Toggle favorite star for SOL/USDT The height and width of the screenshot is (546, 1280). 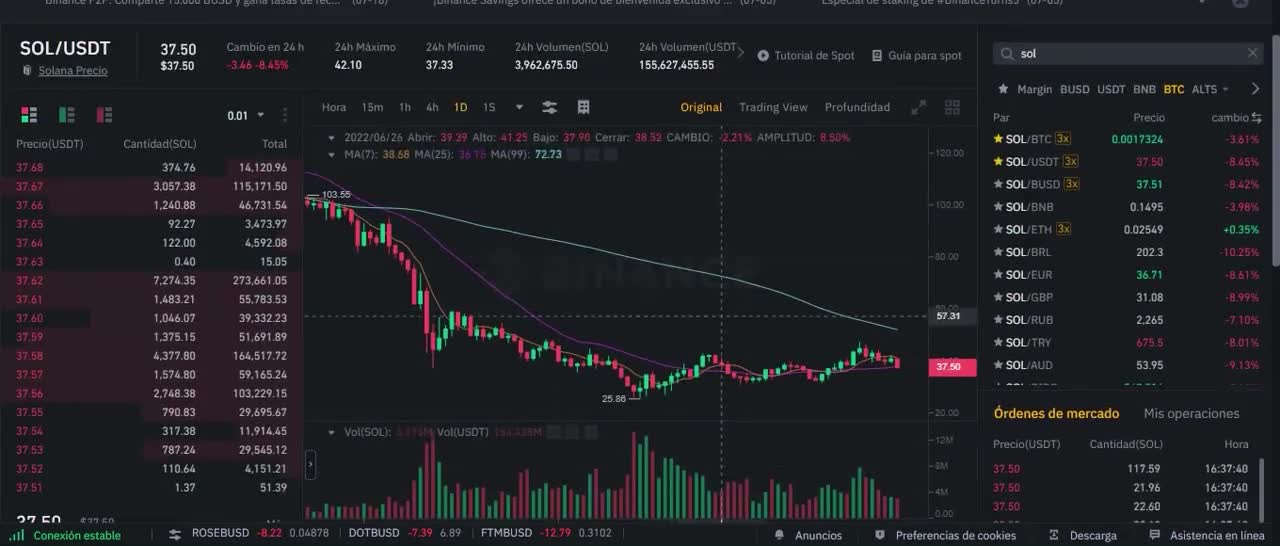998,161
